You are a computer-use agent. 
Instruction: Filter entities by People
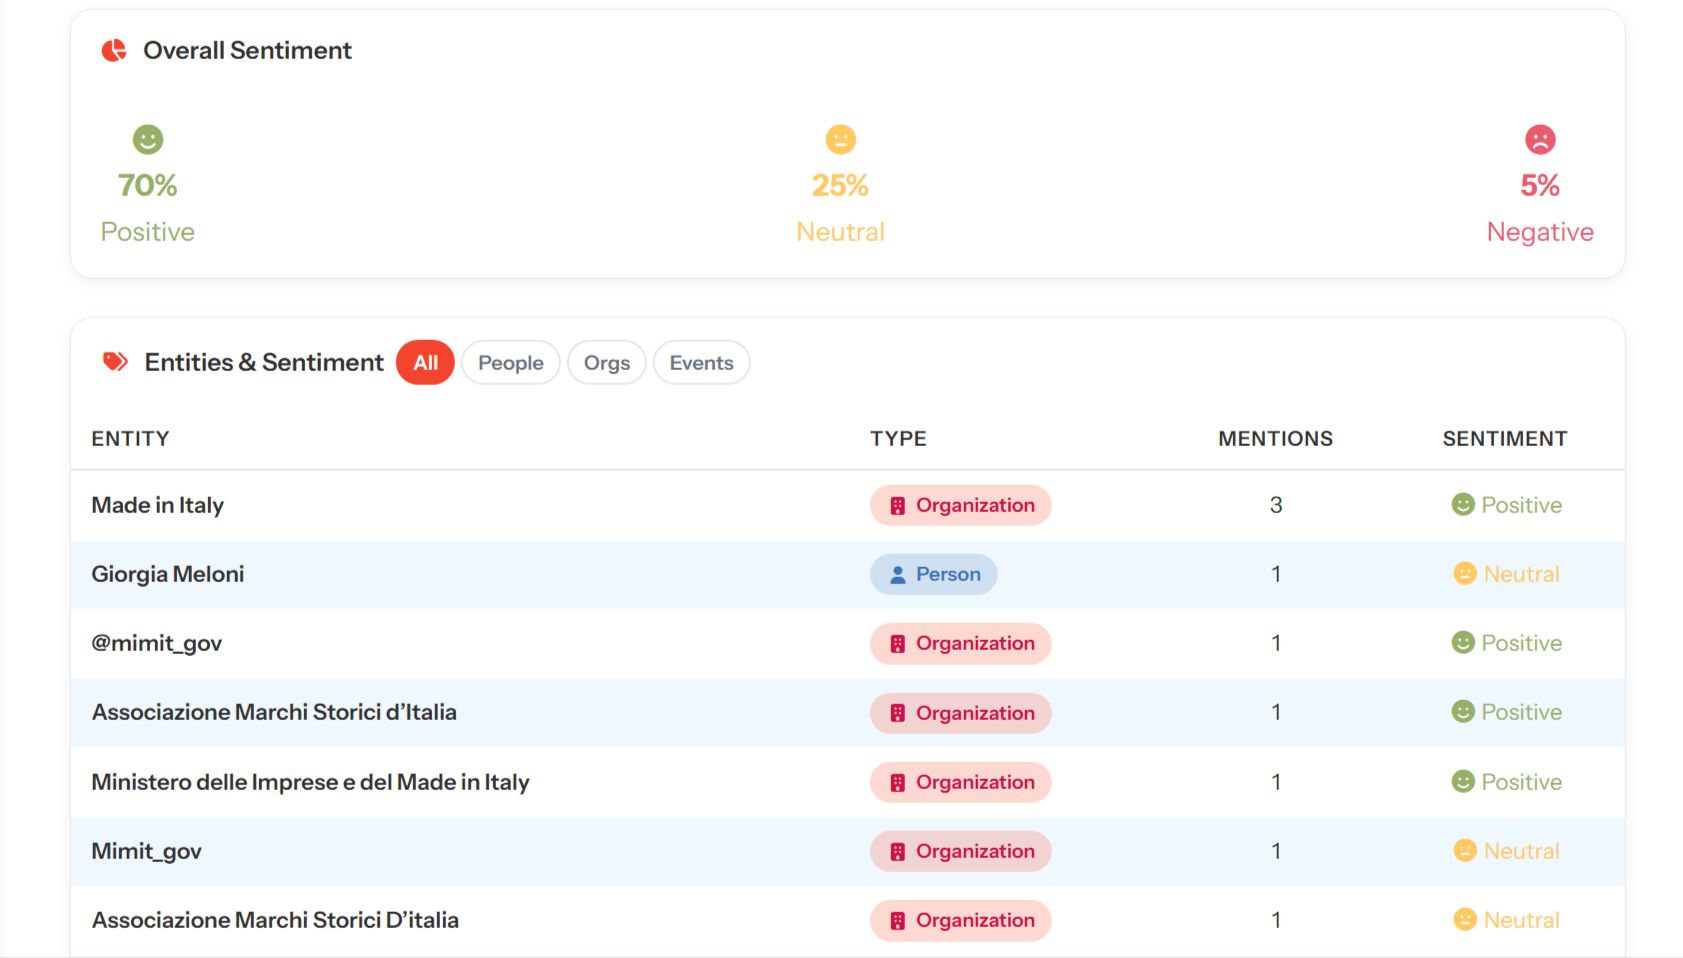510,363
